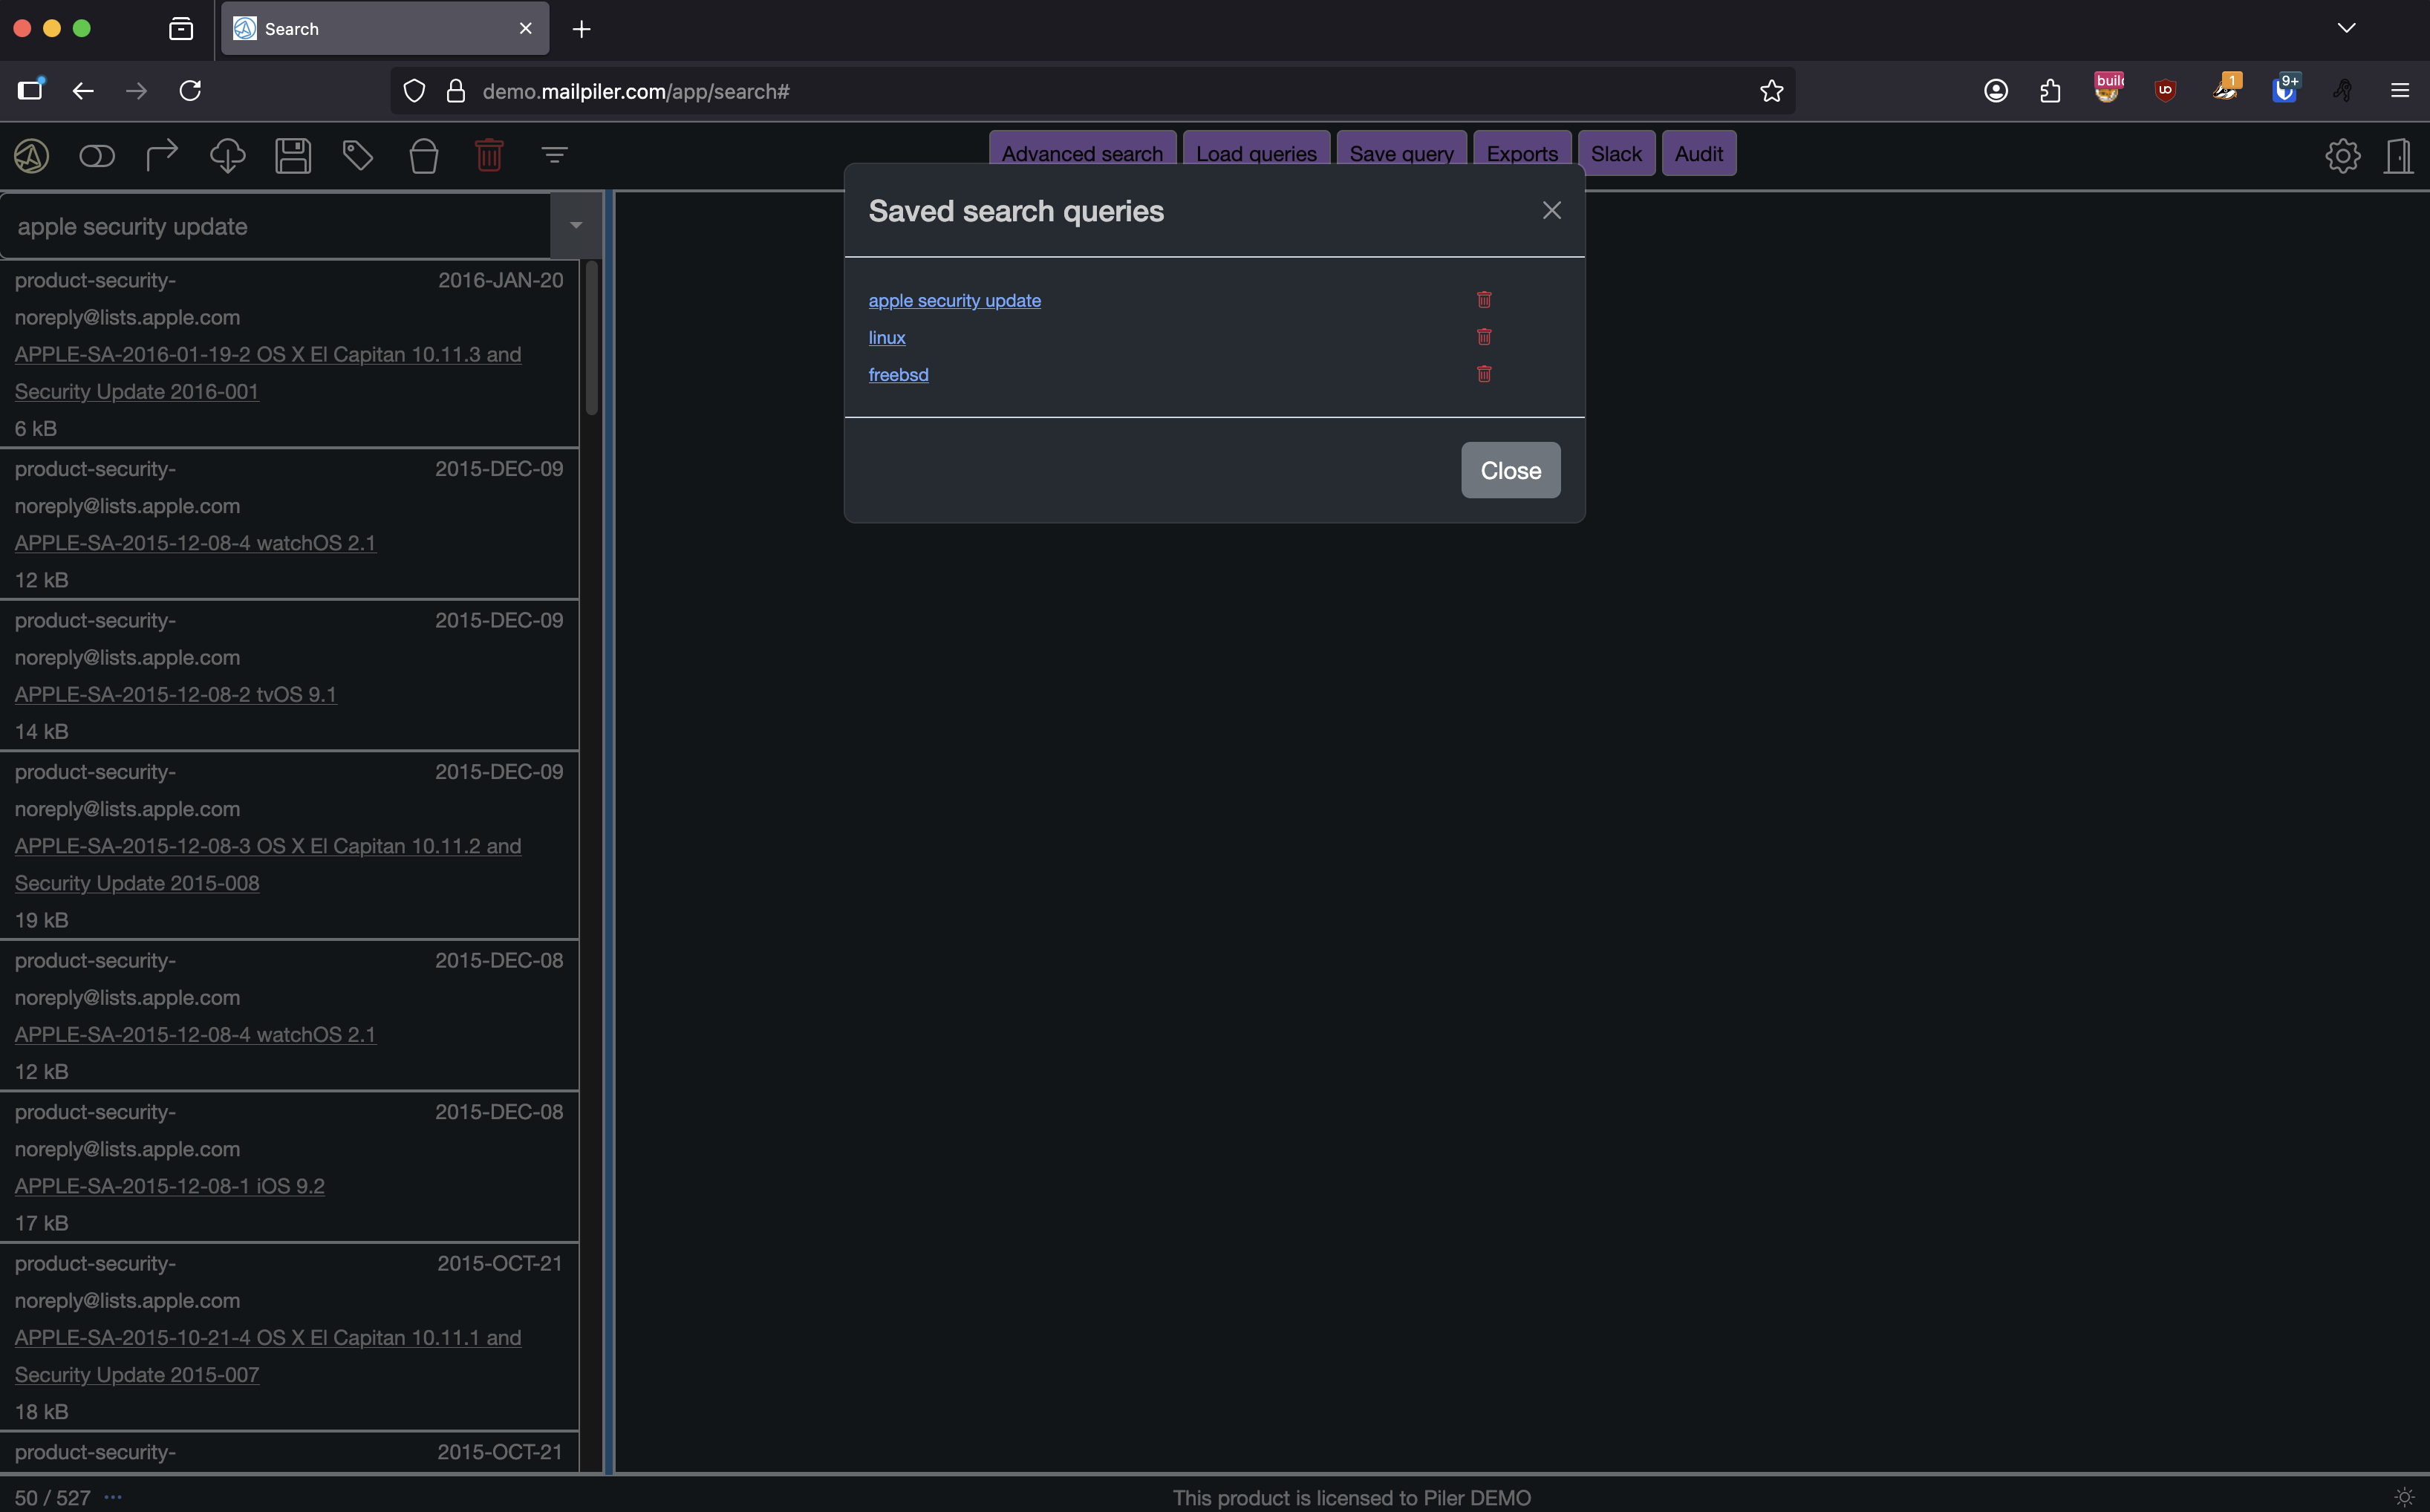Toggle the pill-shaped switch in toolbar
The image size is (2430, 1512).
97,156
